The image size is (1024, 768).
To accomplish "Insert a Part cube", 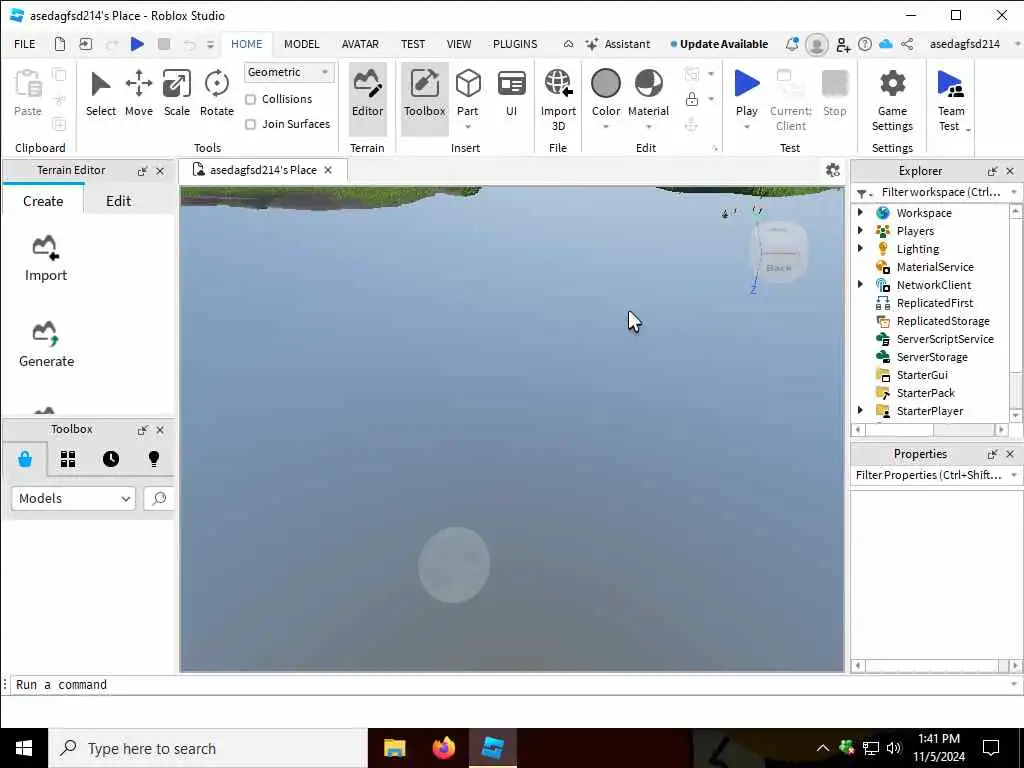I will [468, 85].
